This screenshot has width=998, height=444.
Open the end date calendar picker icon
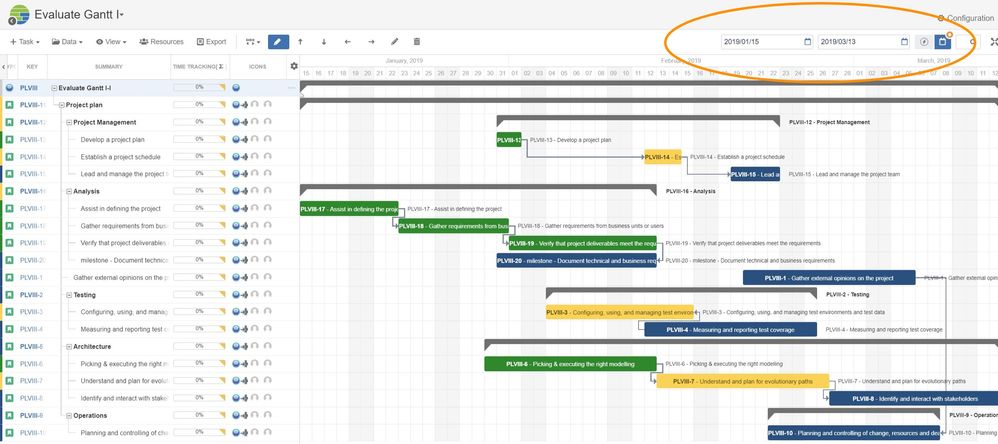coord(904,42)
